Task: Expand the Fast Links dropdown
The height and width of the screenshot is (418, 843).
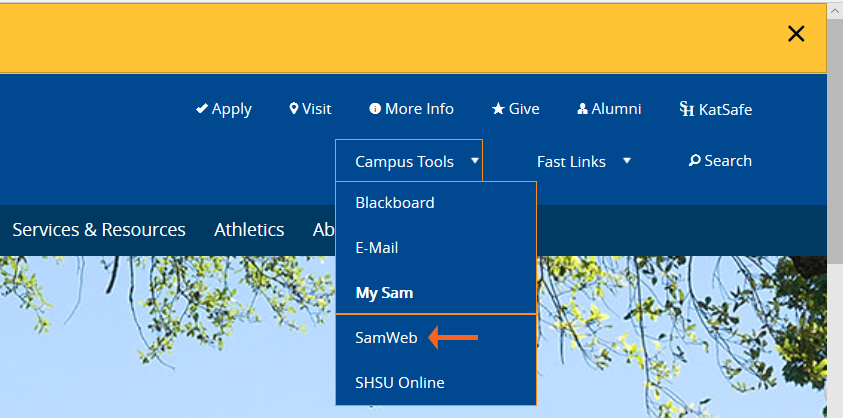Action: 584,161
